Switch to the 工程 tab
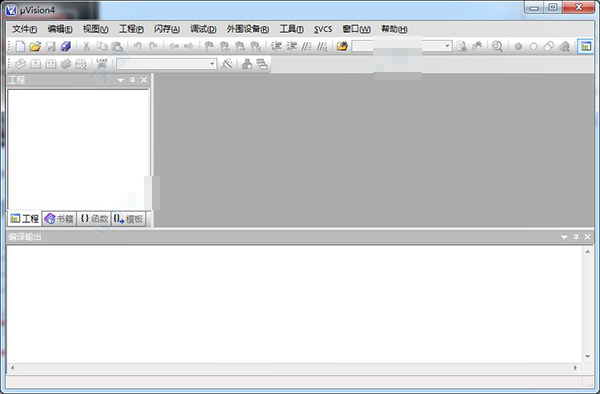This screenshot has height=394, width=600. [25, 219]
